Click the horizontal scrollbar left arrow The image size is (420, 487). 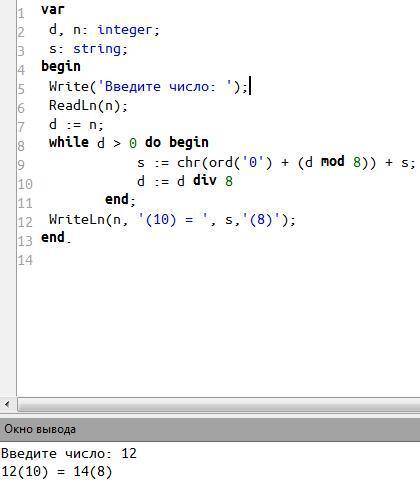(7, 405)
